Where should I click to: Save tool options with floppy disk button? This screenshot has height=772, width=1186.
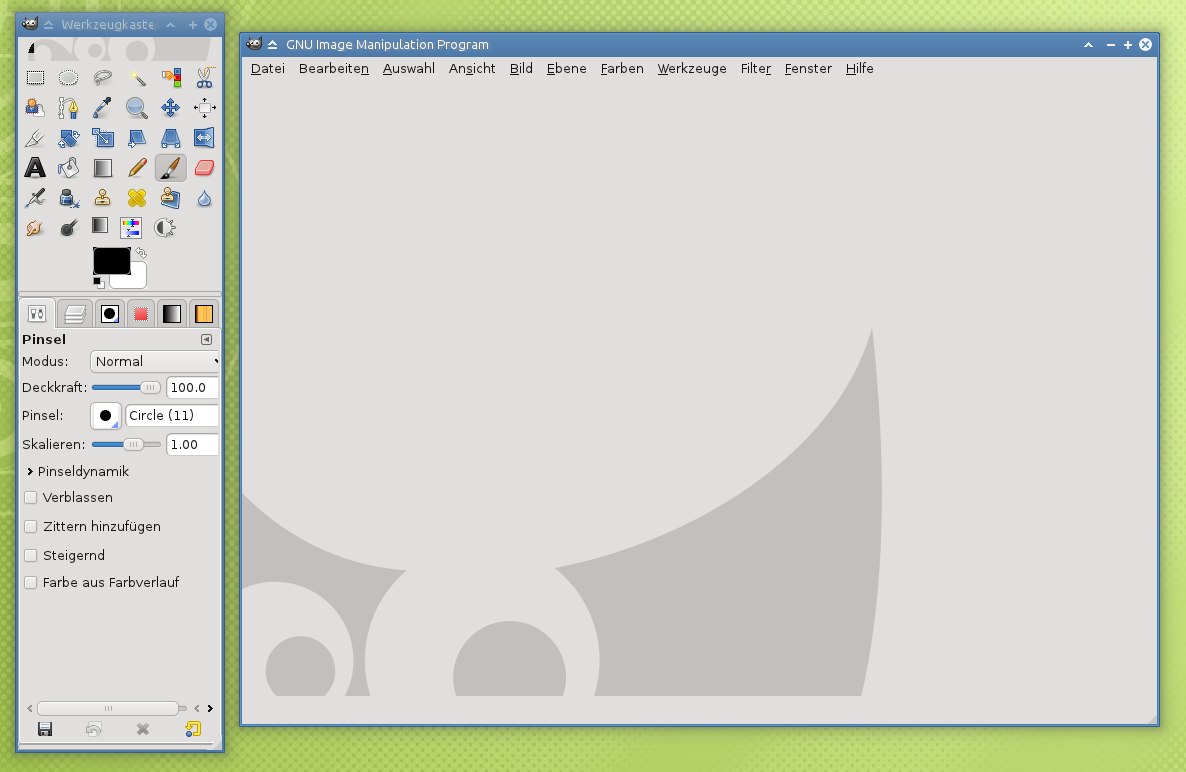click(45, 729)
